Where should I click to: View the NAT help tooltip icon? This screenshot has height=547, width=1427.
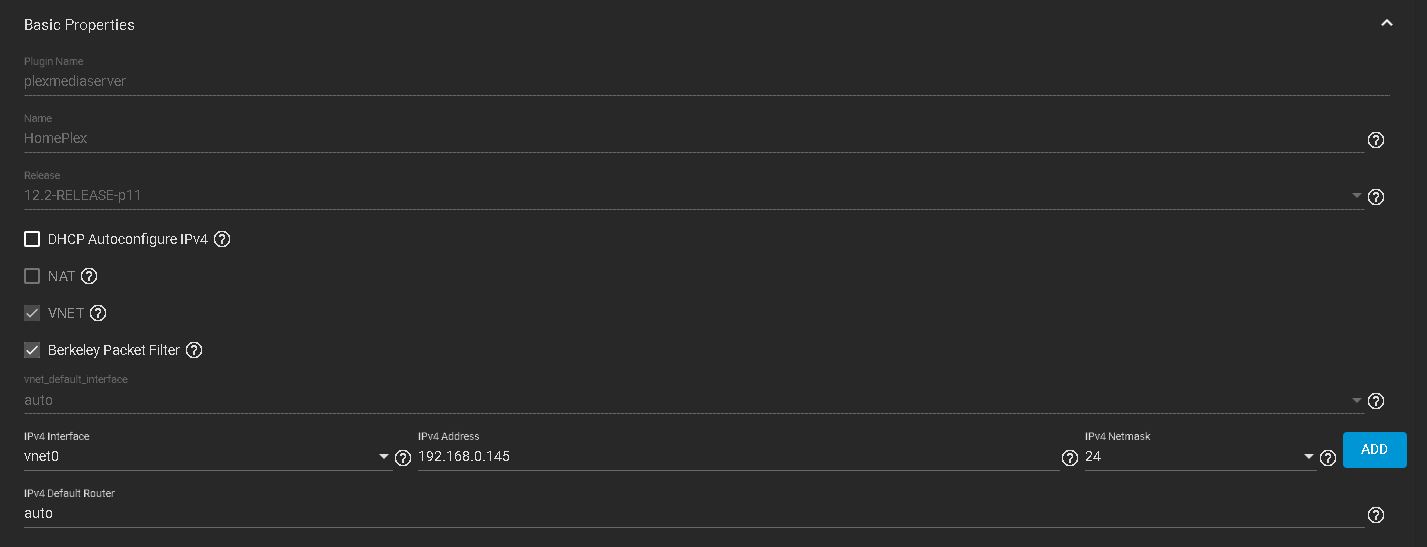click(88, 276)
